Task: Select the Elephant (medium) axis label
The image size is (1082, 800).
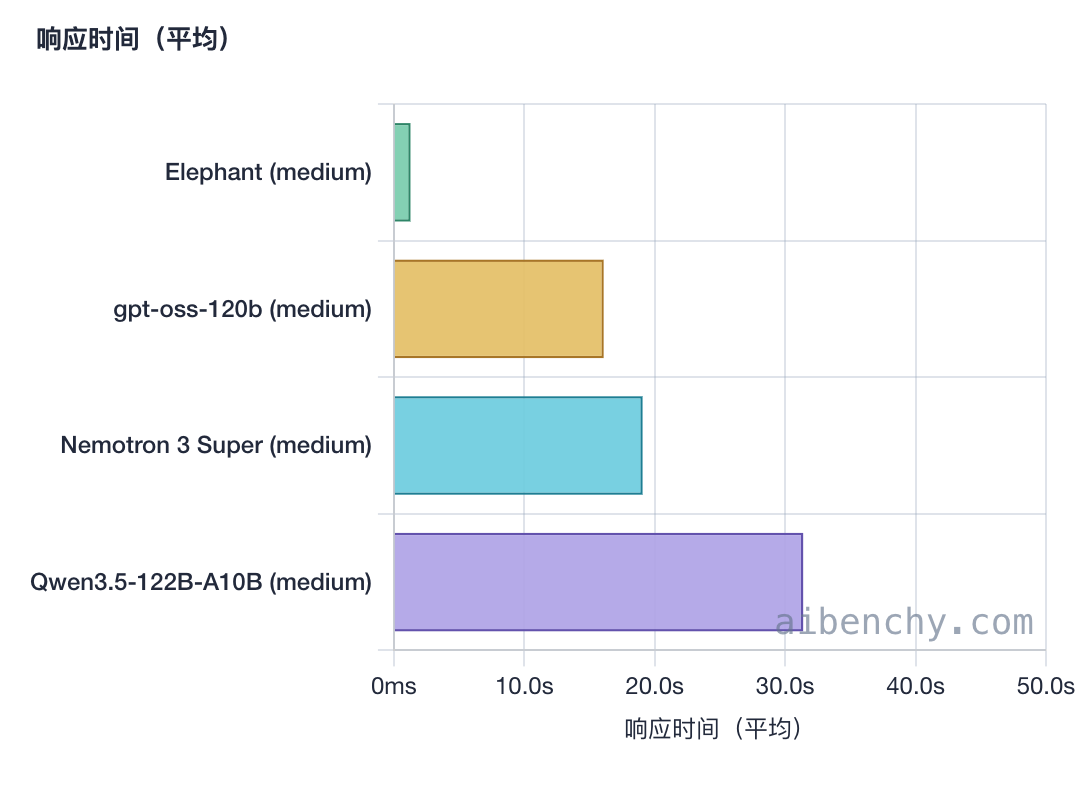Action: pos(268,172)
